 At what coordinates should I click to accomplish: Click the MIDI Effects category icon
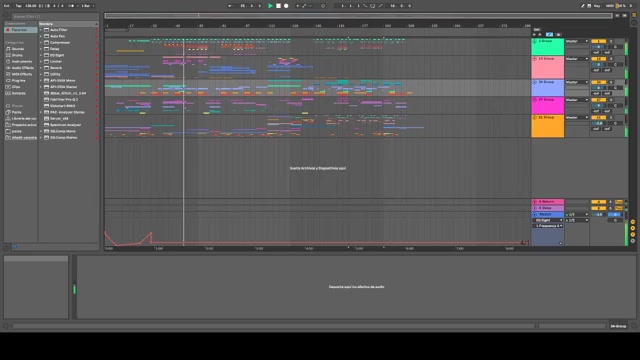click(8, 74)
